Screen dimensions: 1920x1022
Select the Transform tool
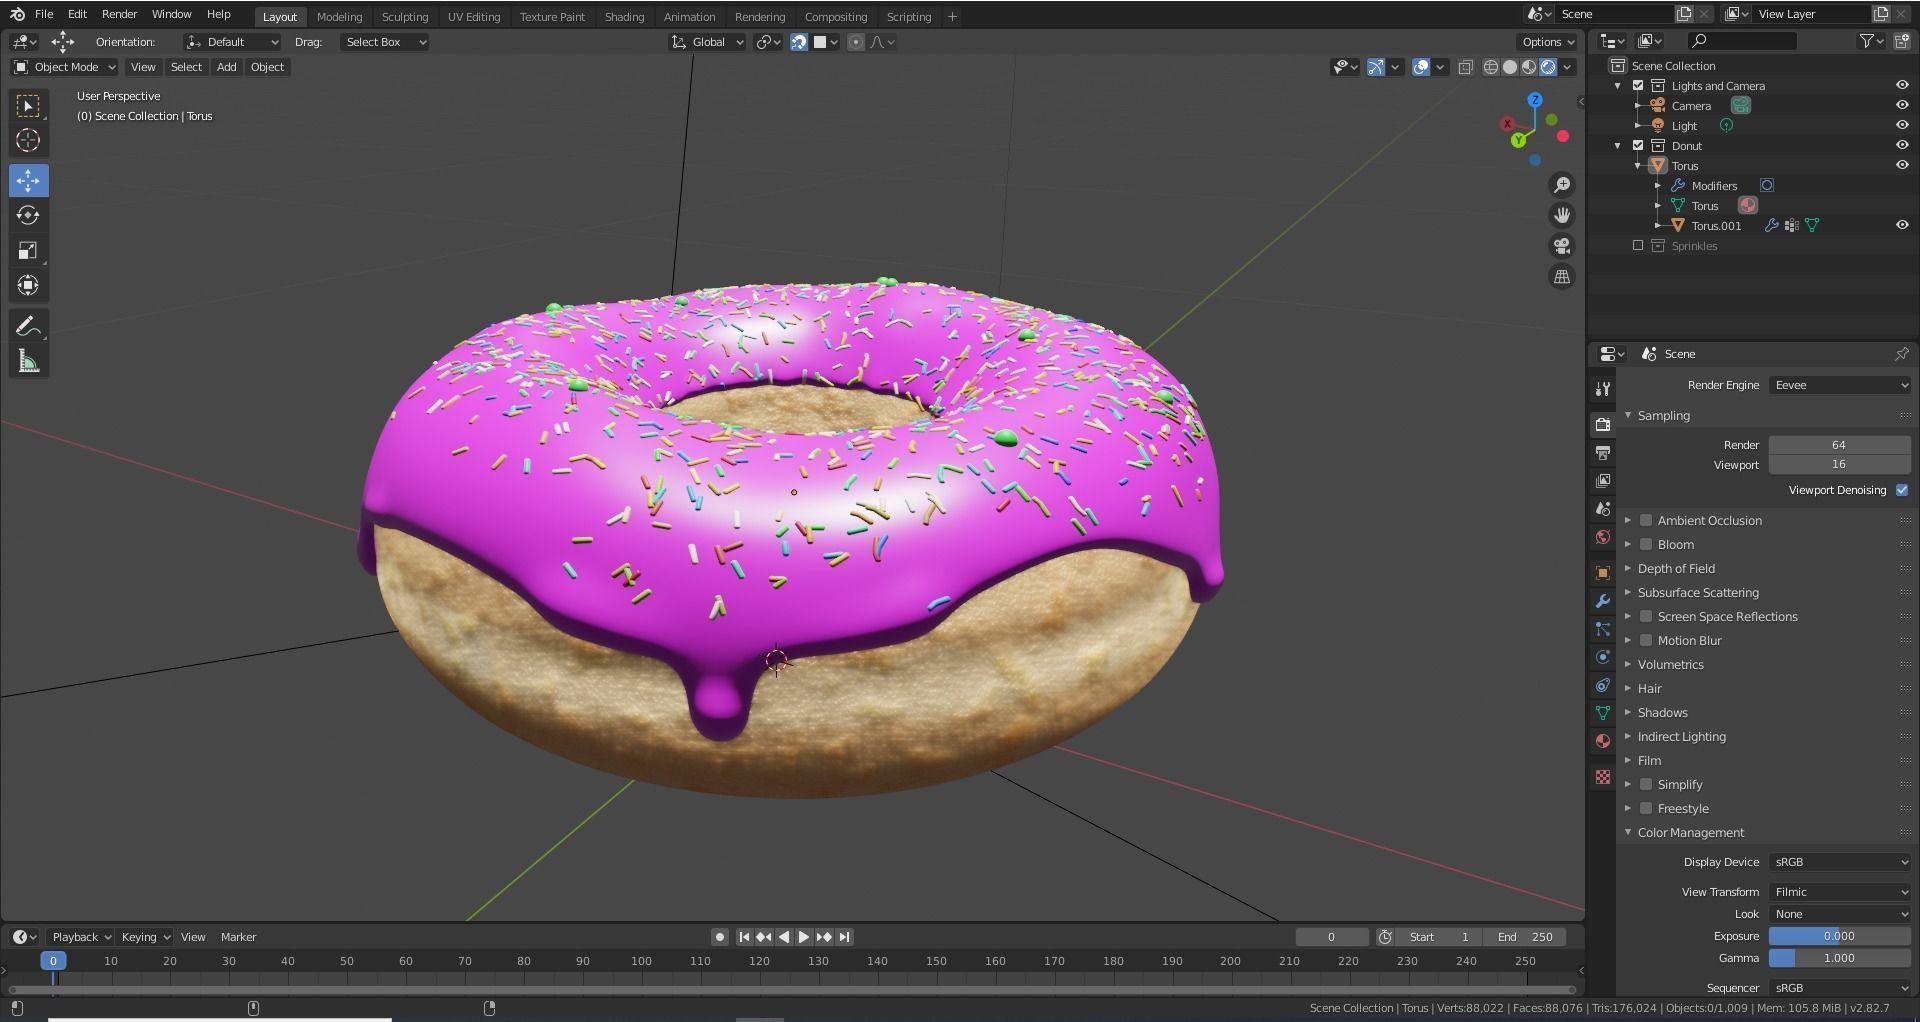[x=28, y=286]
